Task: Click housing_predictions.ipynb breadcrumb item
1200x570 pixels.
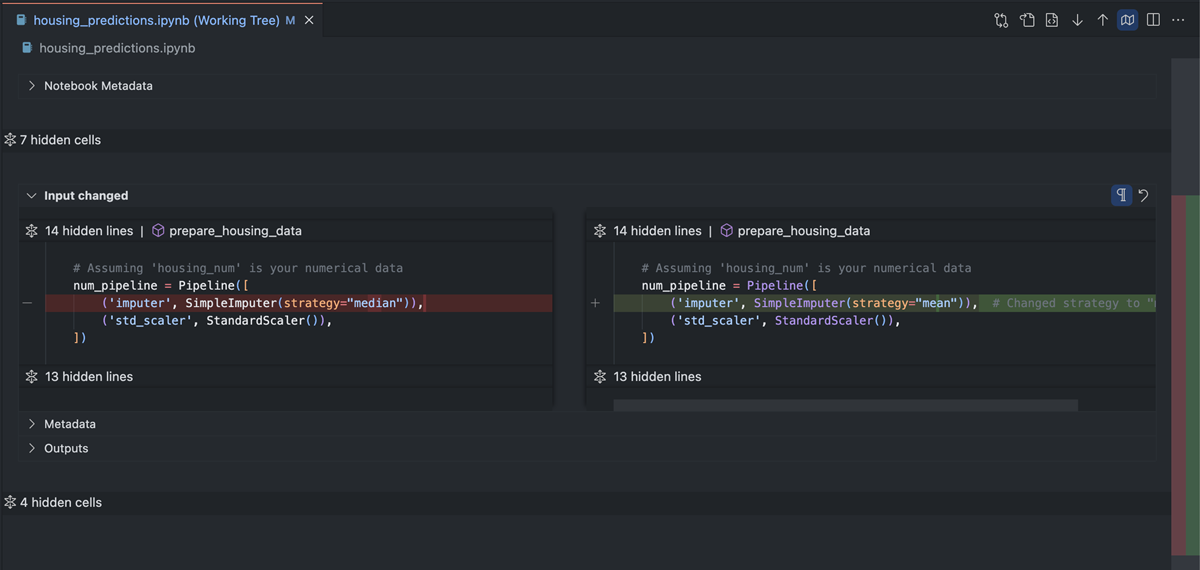Action: [x=116, y=48]
